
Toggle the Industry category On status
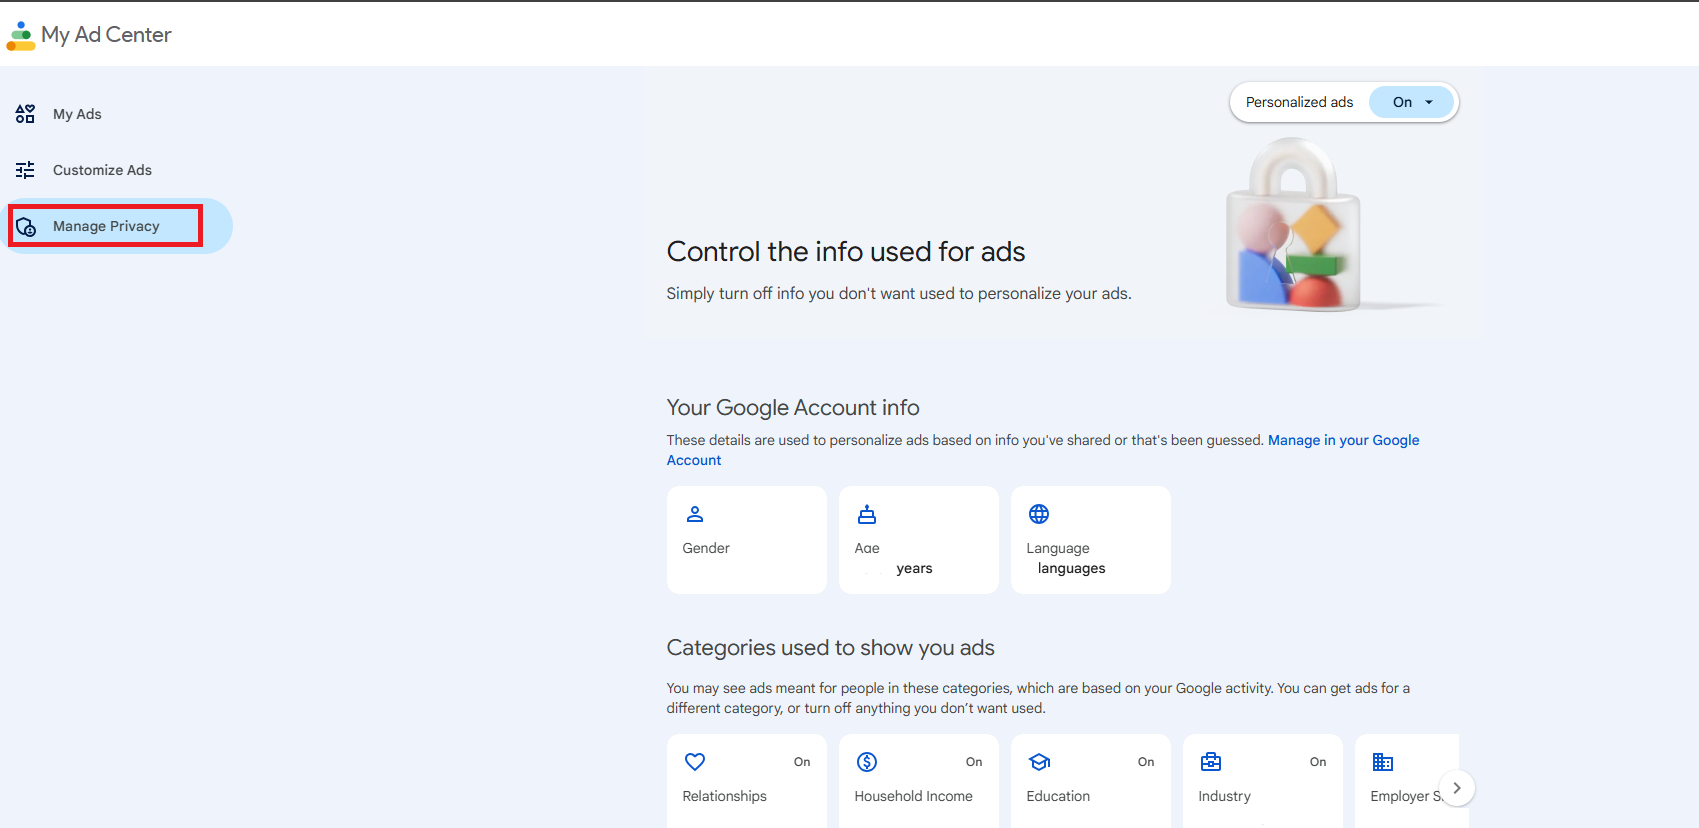[x=1318, y=762]
